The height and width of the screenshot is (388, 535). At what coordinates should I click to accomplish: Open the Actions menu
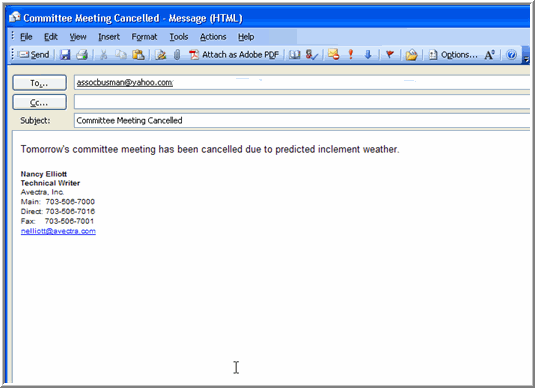click(x=213, y=37)
